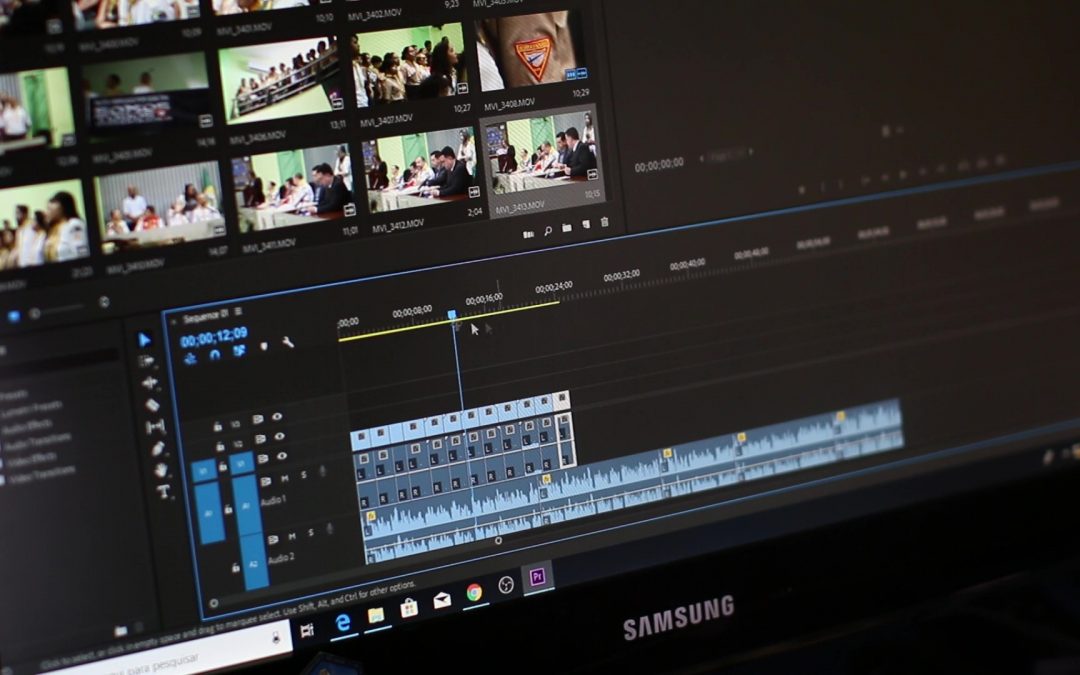Toggle eye visibility on top video track
Image resolution: width=1080 pixels, height=675 pixels.
(x=277, y=417)
